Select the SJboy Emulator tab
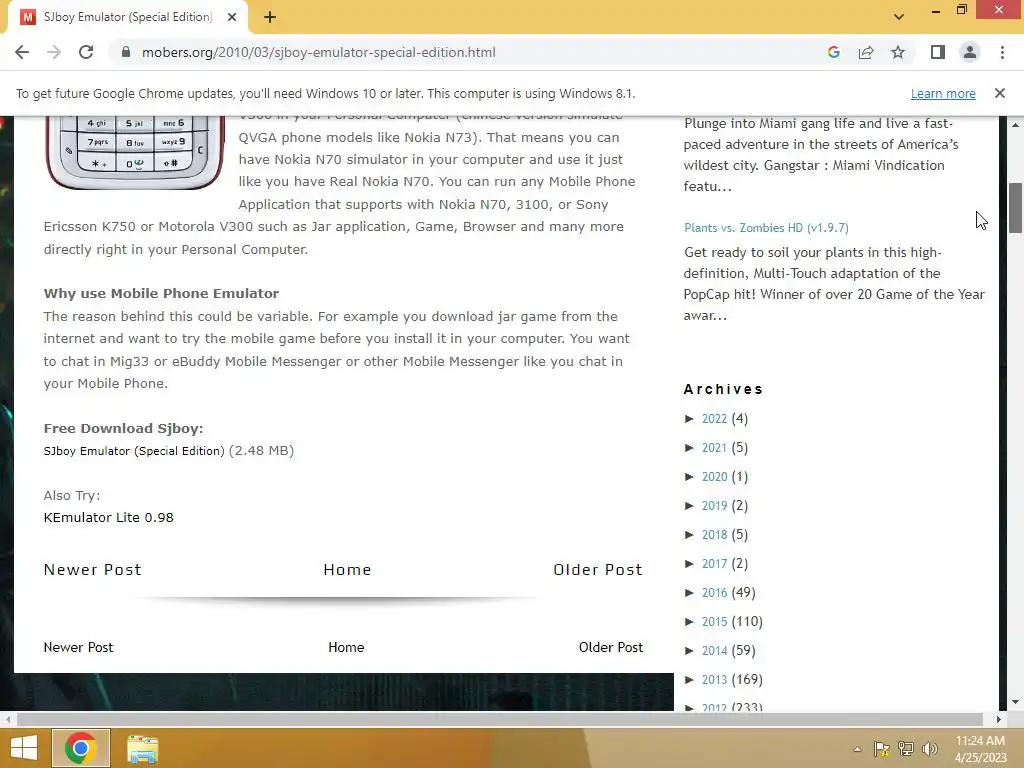1024x768 pixels. point(127,18)
